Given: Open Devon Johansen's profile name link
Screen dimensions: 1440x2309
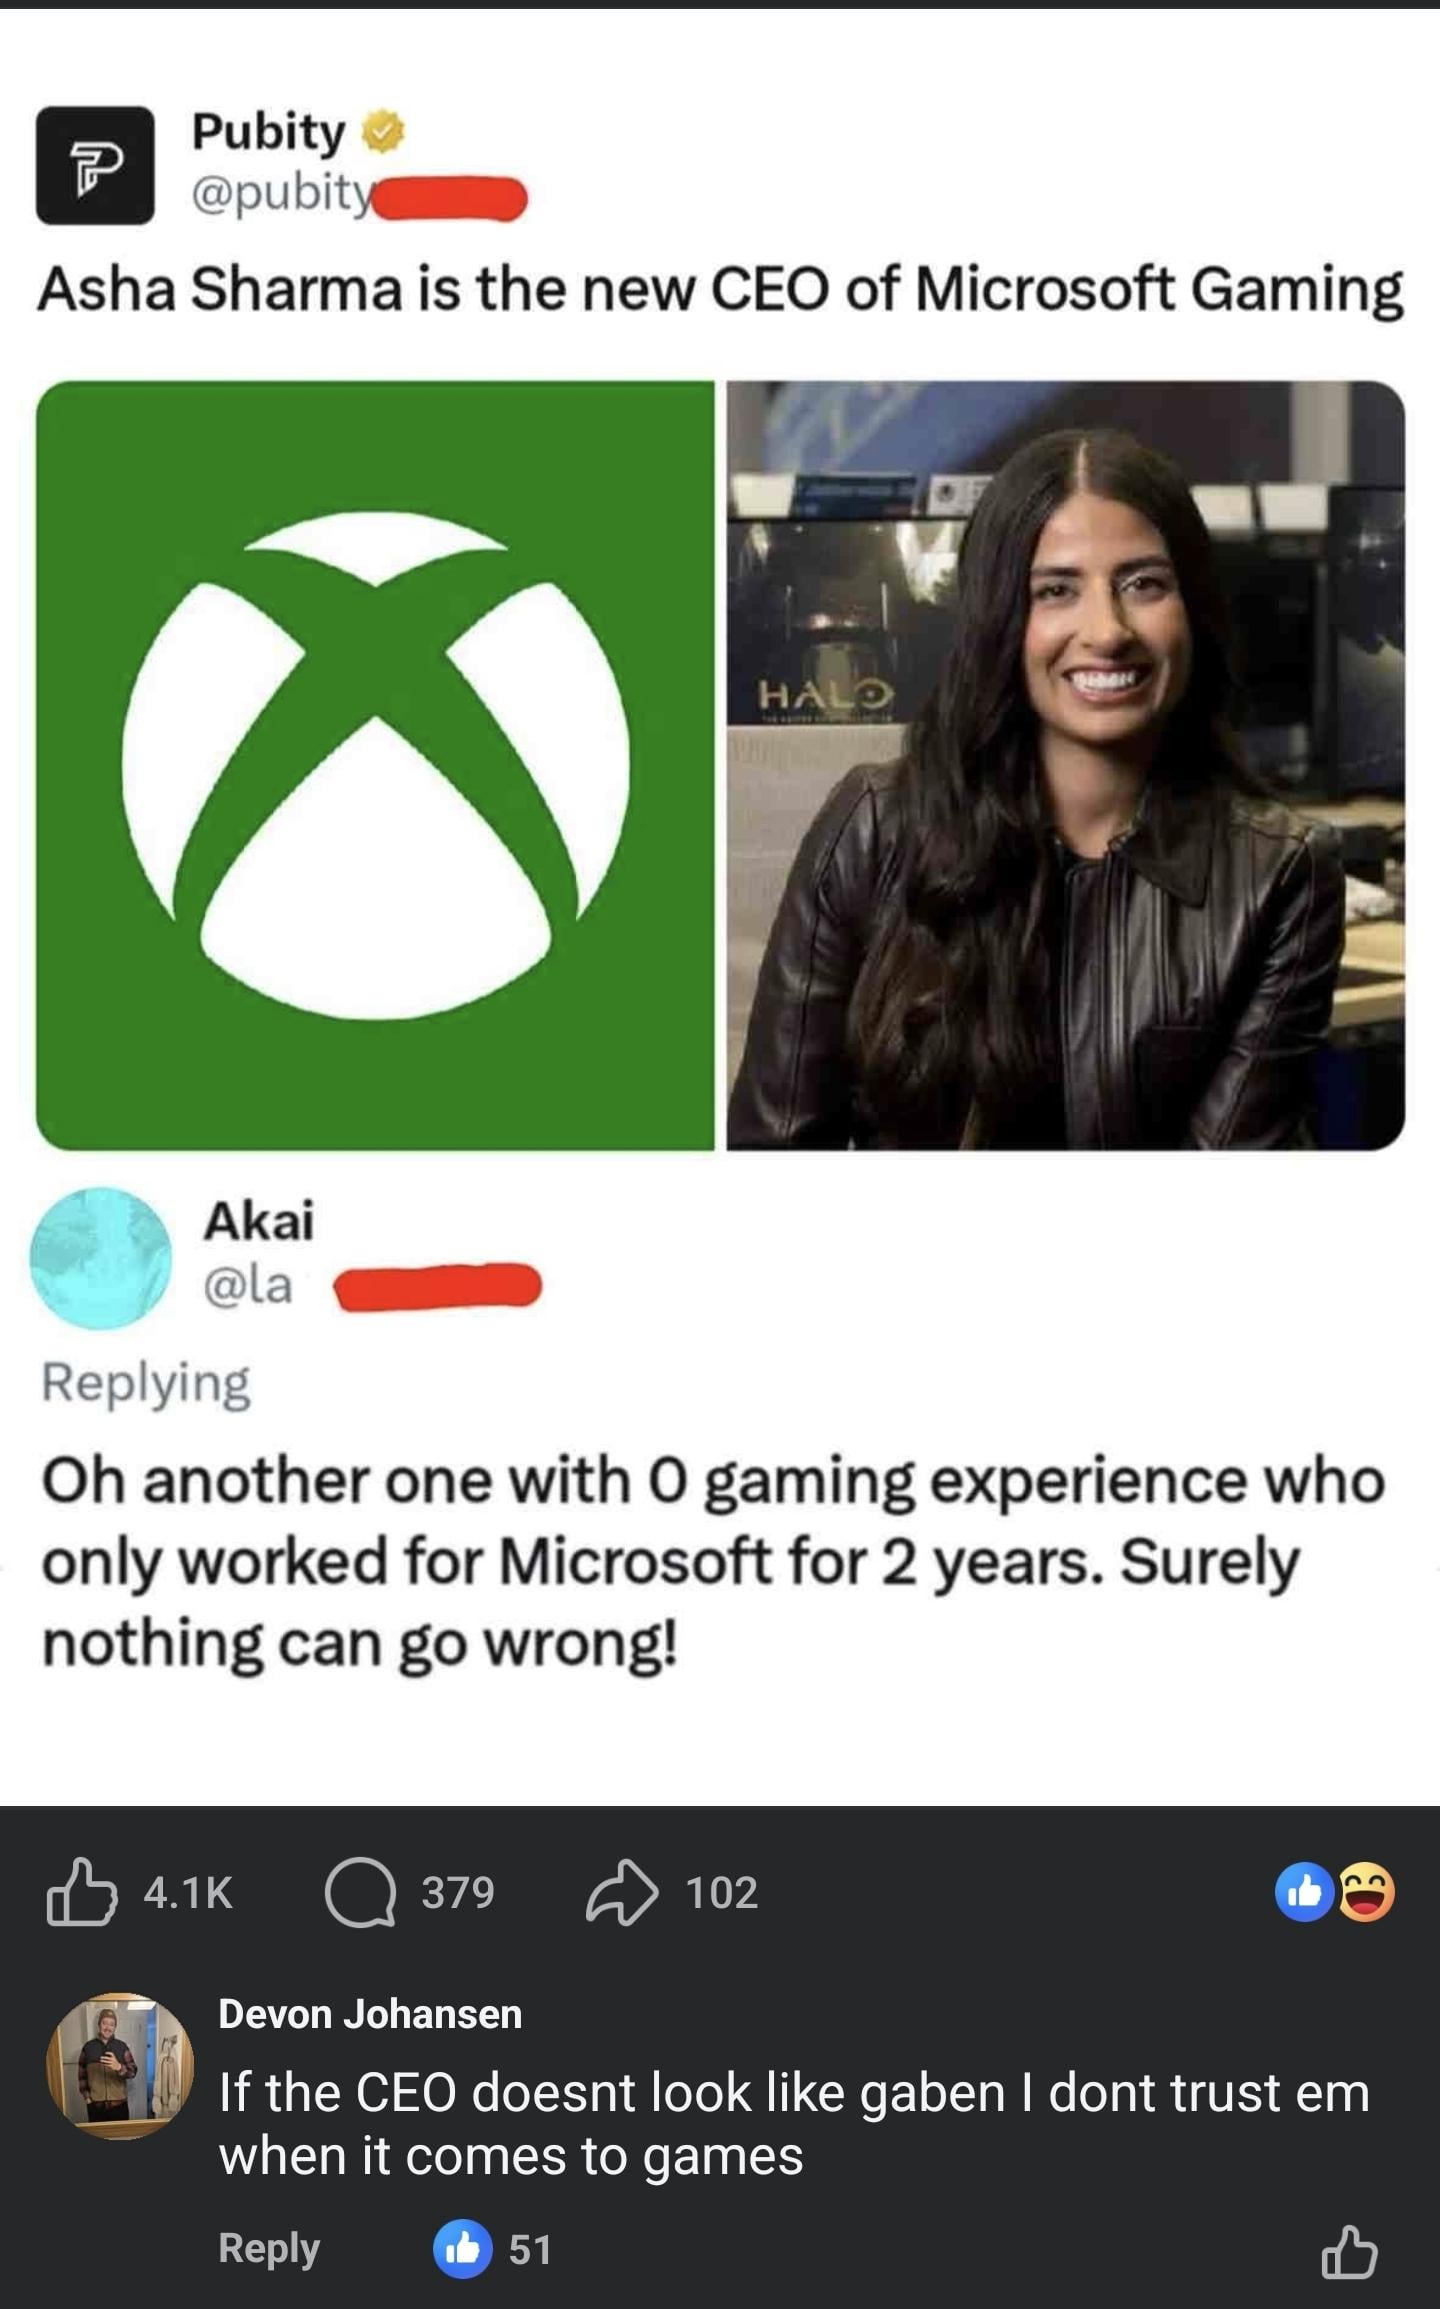Looking at the screenshot, I should (x=370, y=2013).
